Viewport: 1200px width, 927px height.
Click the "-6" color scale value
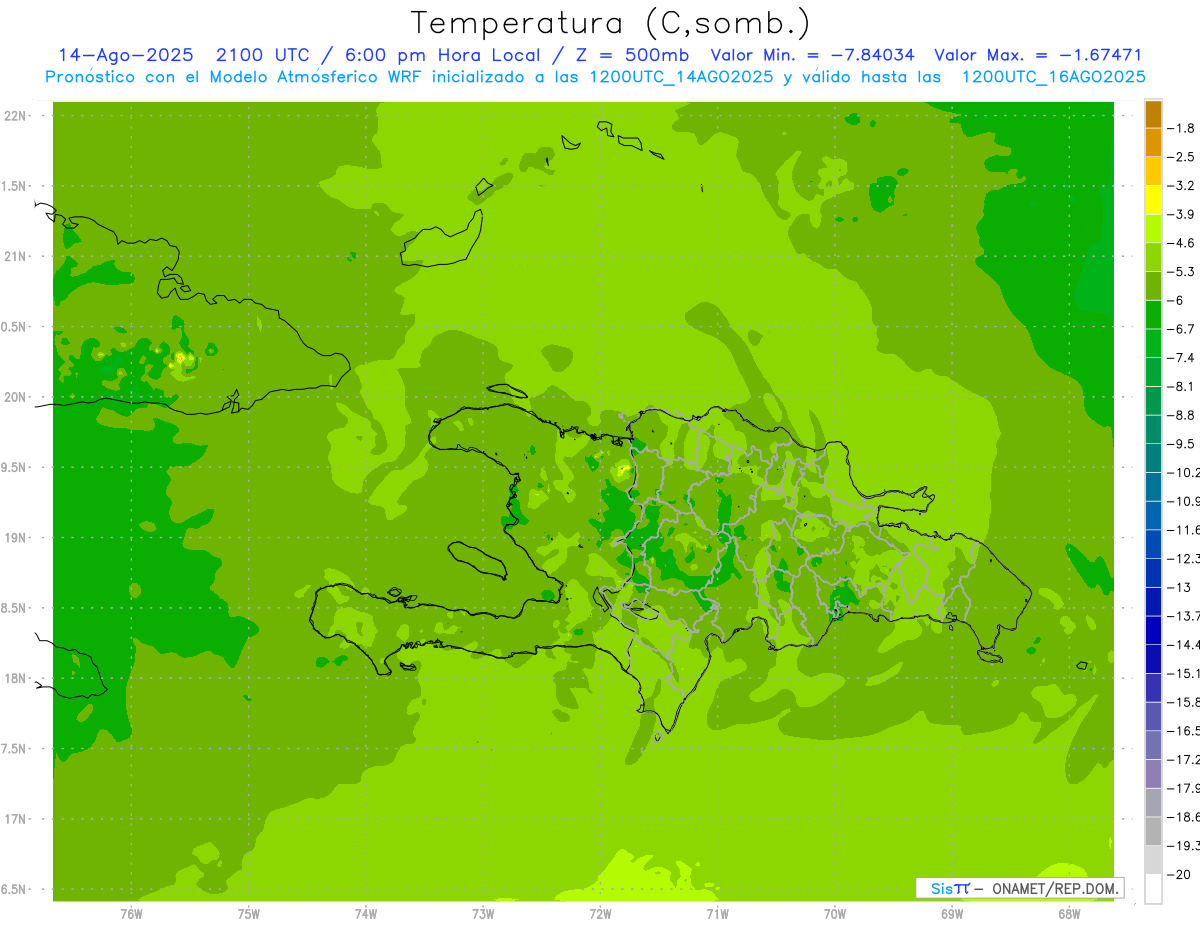tap(1177, 300)
